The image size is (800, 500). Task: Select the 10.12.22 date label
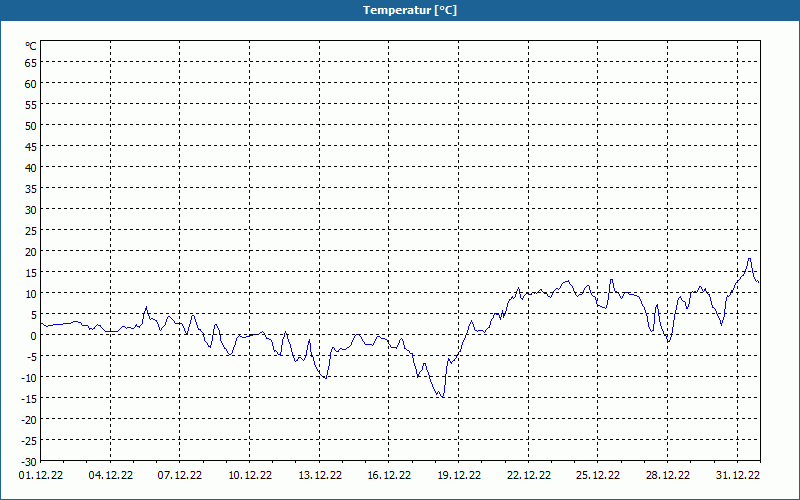pos(250,475)
